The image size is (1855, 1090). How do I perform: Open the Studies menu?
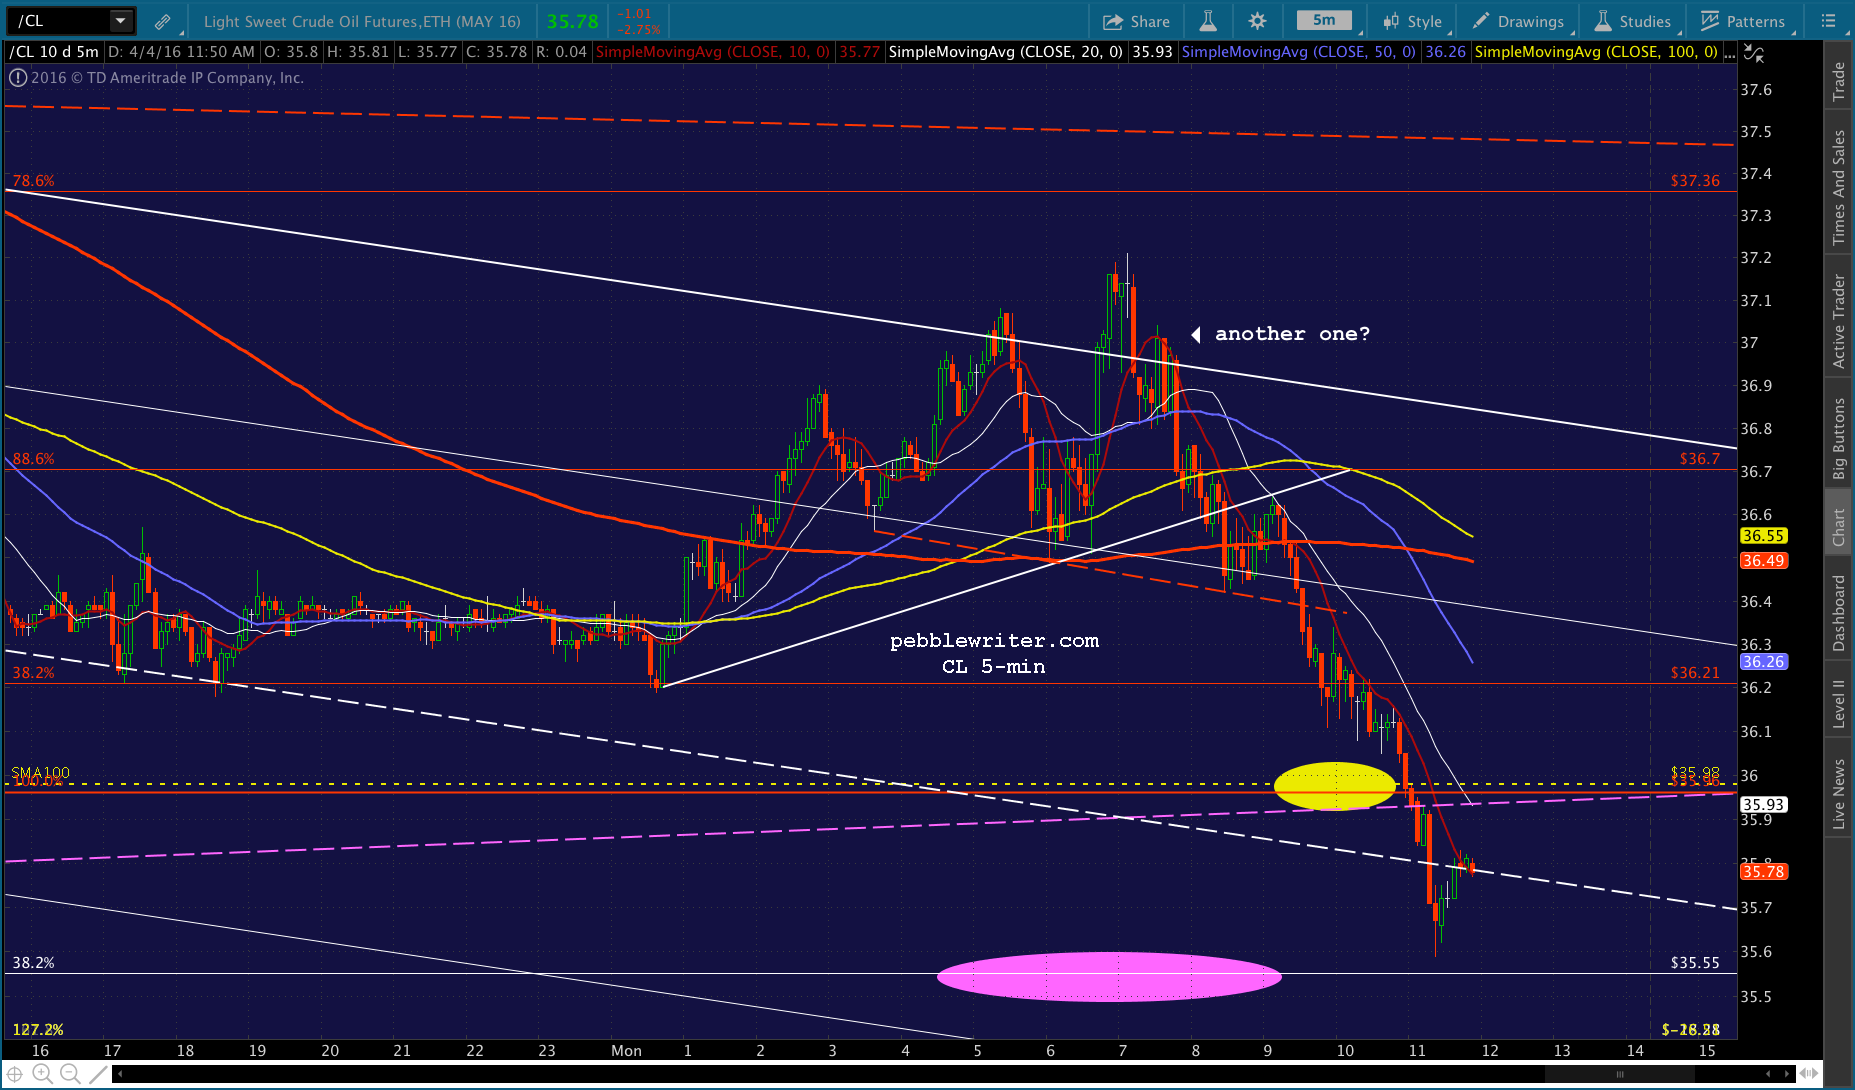coord(1632,21)
